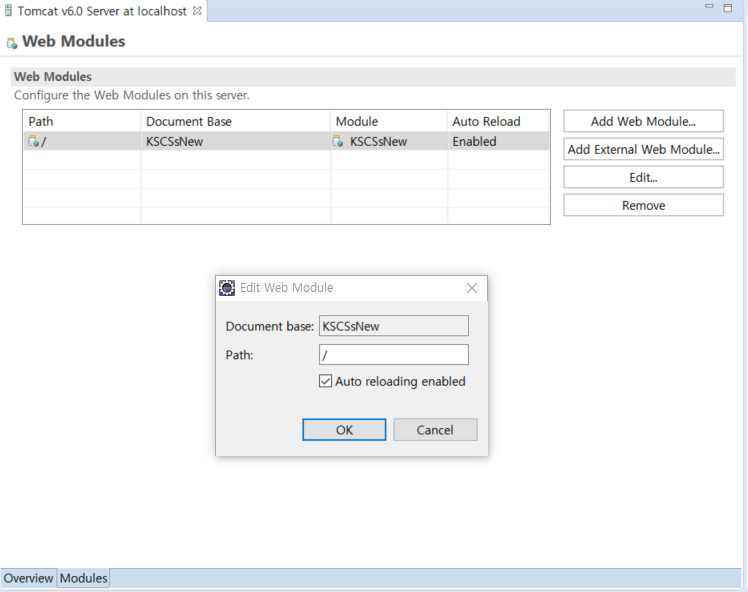Confirm the dialog with OK
This screenshot has width=748, height=592.
point(344,430)
